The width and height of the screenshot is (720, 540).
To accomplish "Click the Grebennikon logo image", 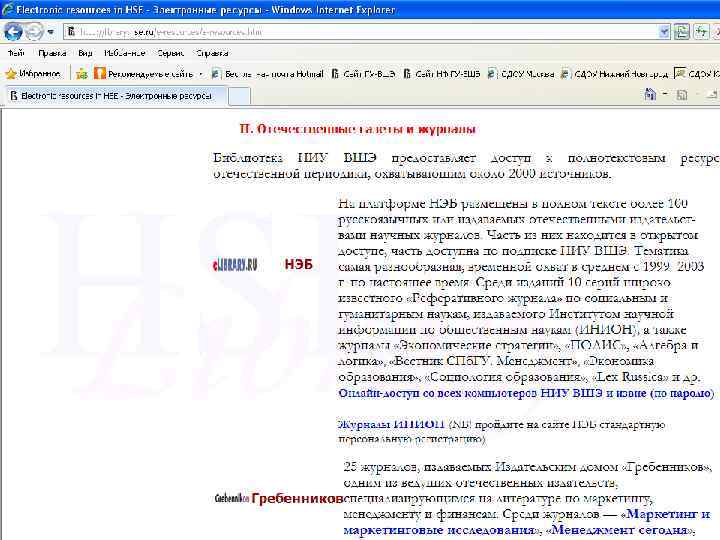I will pos(232,498).
